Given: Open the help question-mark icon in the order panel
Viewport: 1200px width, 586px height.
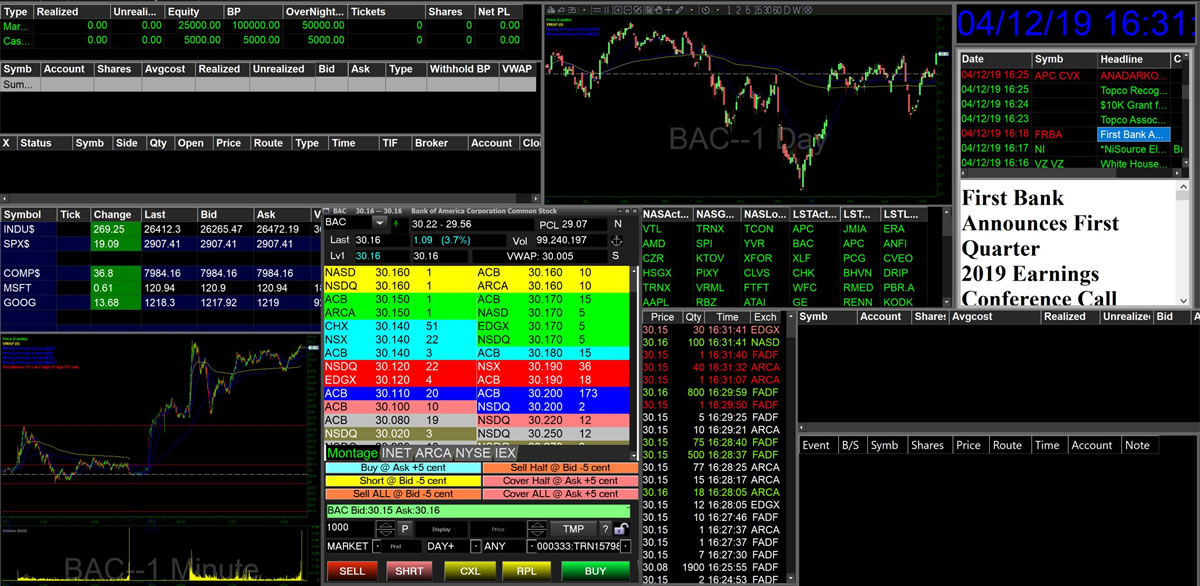Looking at the screenshot, I should [x=606, y=529].
